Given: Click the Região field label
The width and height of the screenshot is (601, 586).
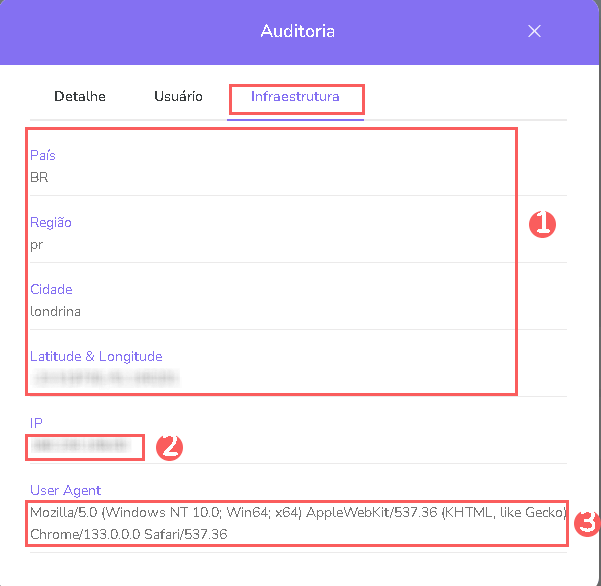Looking at the screenshot, I should [51, 223].
